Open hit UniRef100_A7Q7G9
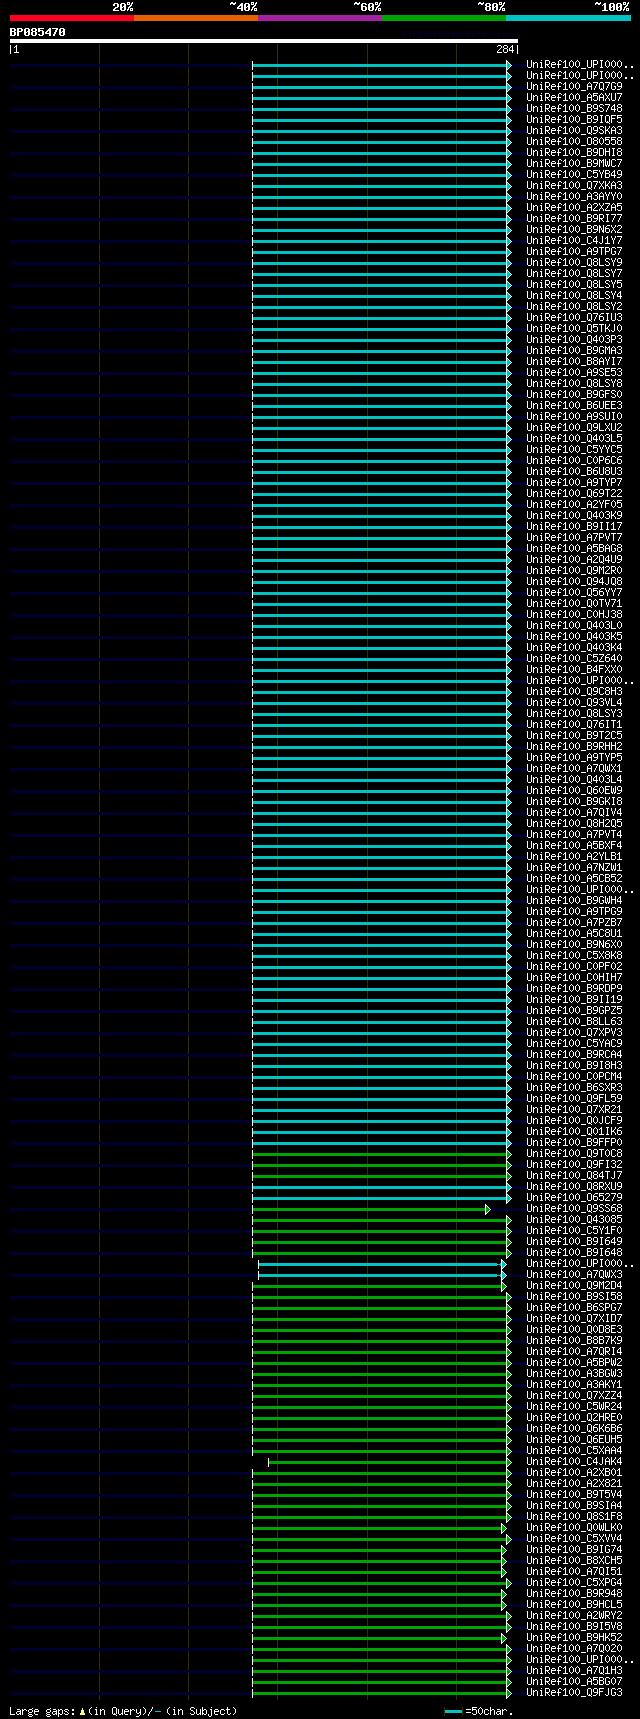The width and height of the screenshot is (640, 1719). 574,87
